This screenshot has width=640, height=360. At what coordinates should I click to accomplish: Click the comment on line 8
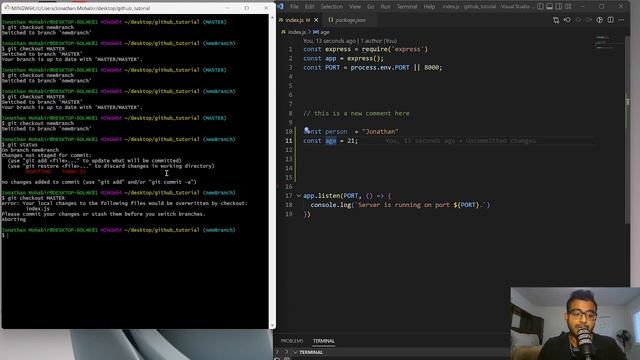(x=356, y=113)
